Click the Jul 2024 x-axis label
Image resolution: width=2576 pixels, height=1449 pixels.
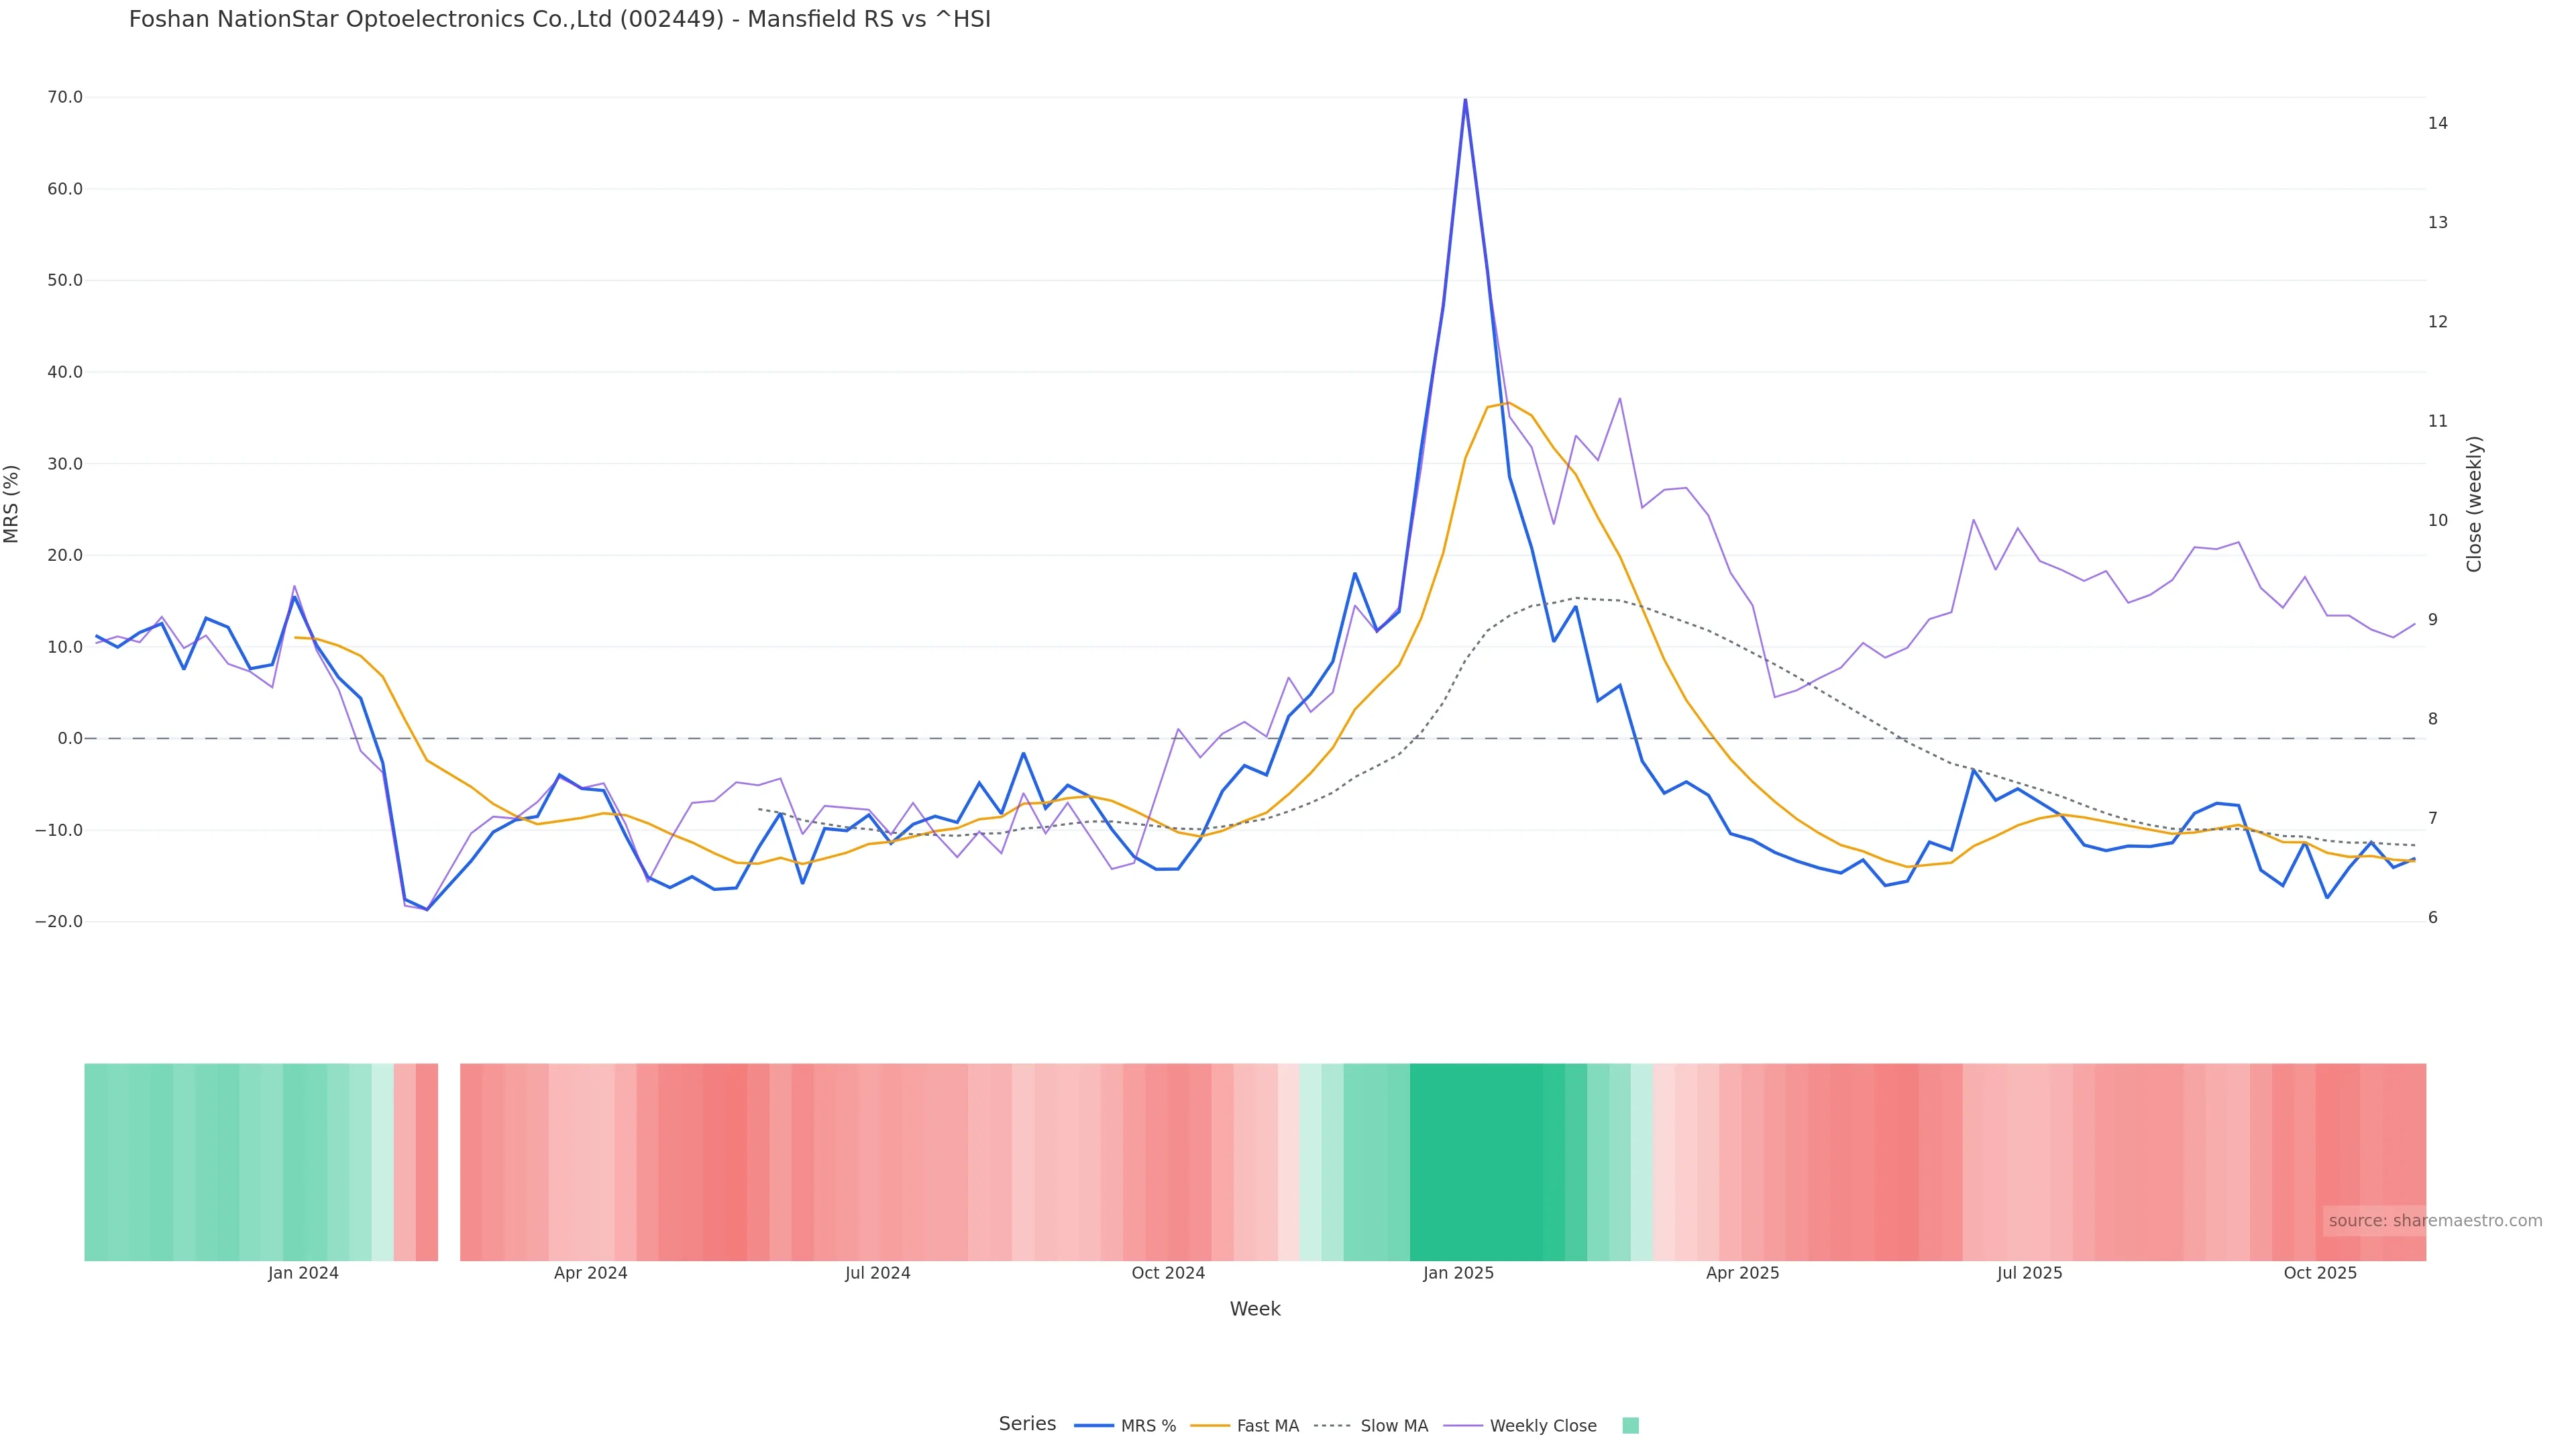[877, 1273]
